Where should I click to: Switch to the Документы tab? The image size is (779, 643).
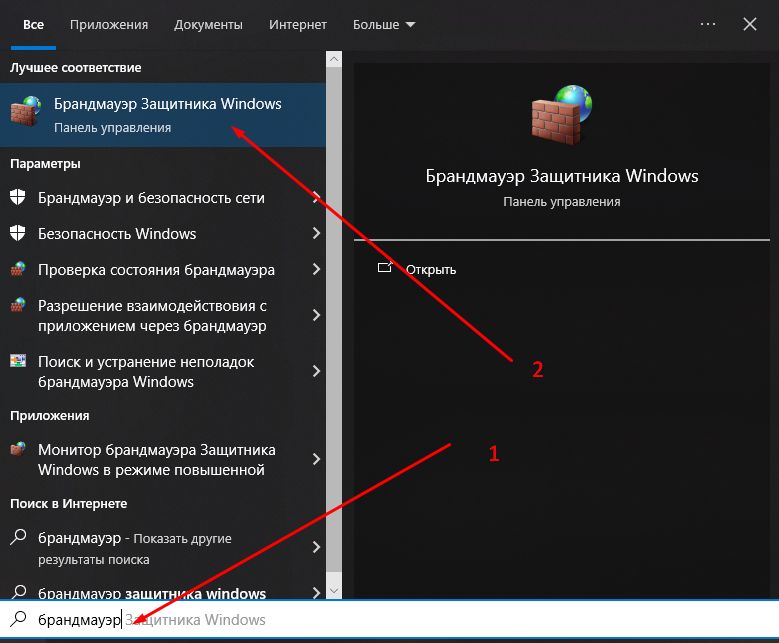coord(208,24)
